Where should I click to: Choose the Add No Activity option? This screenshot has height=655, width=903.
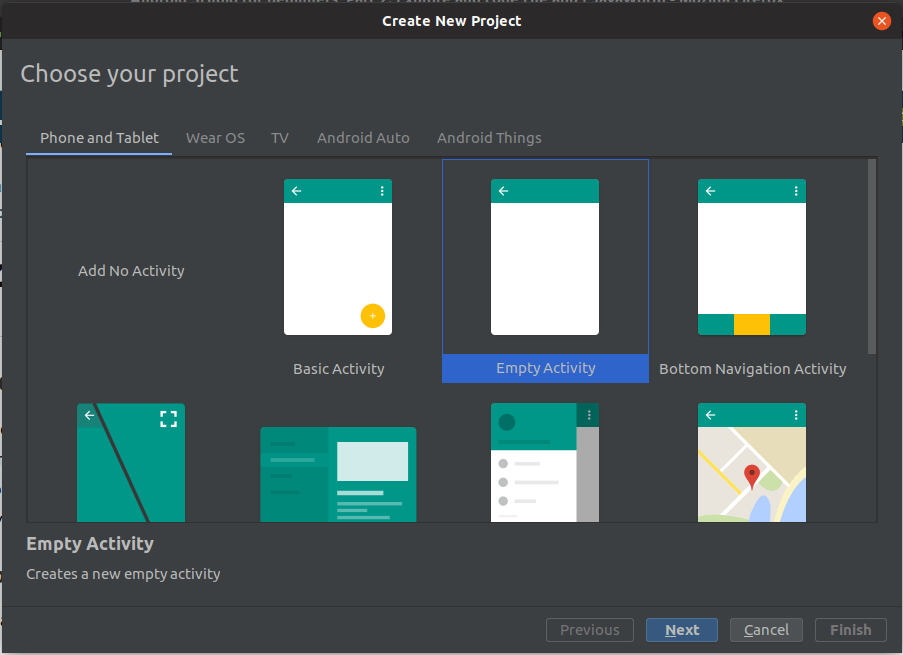click(x=131, y=270)
